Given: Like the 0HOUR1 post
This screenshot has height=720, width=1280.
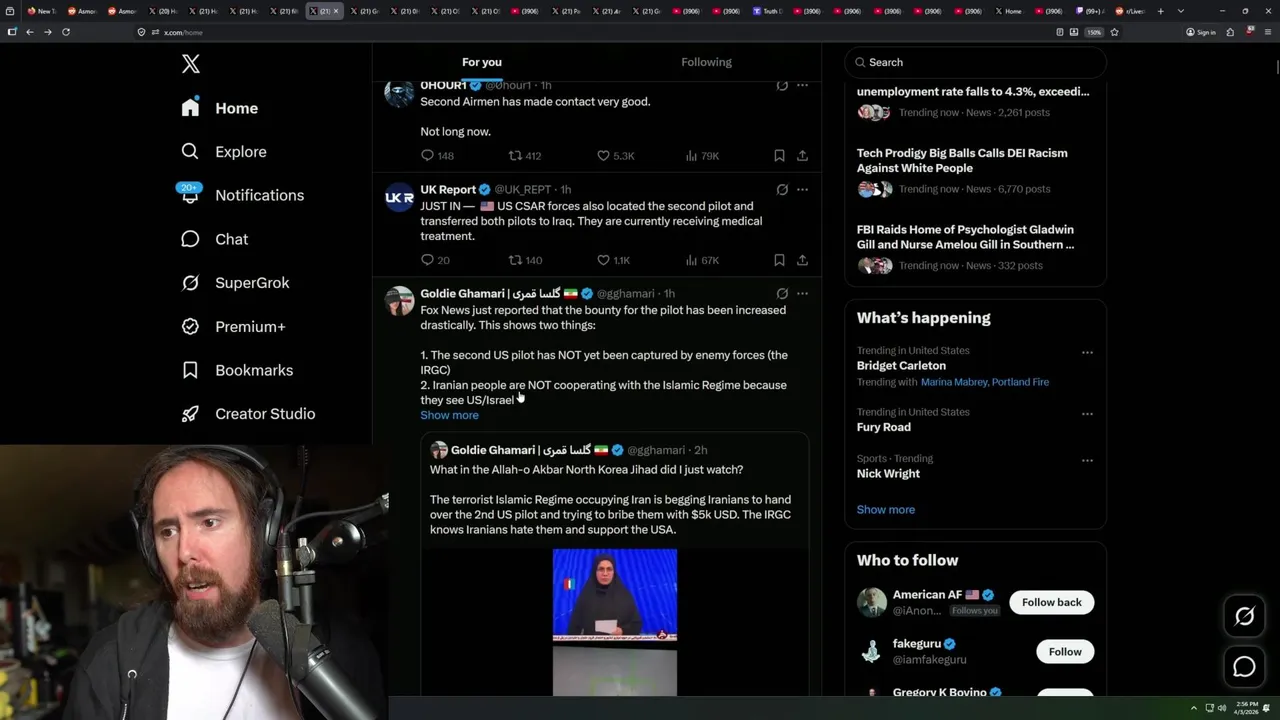Looking at the screenshot, I should (x=615, y=156).
